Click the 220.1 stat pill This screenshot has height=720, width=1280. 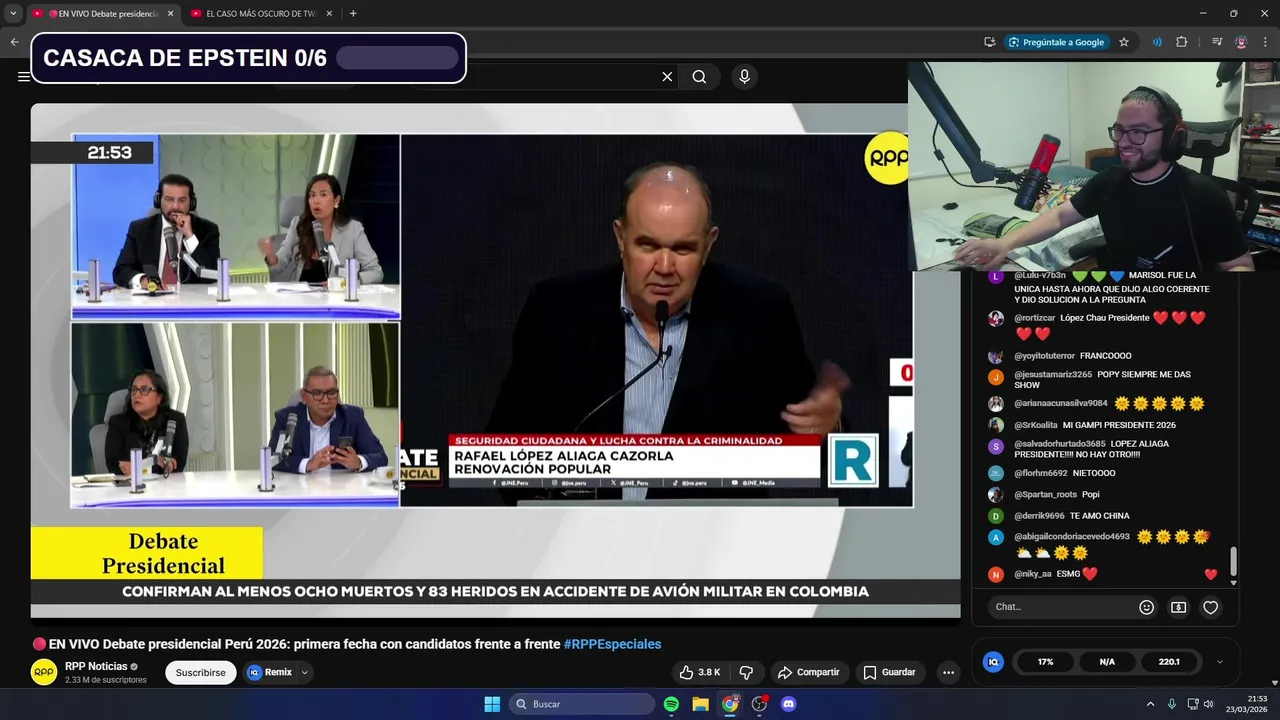click(1169, 662)
